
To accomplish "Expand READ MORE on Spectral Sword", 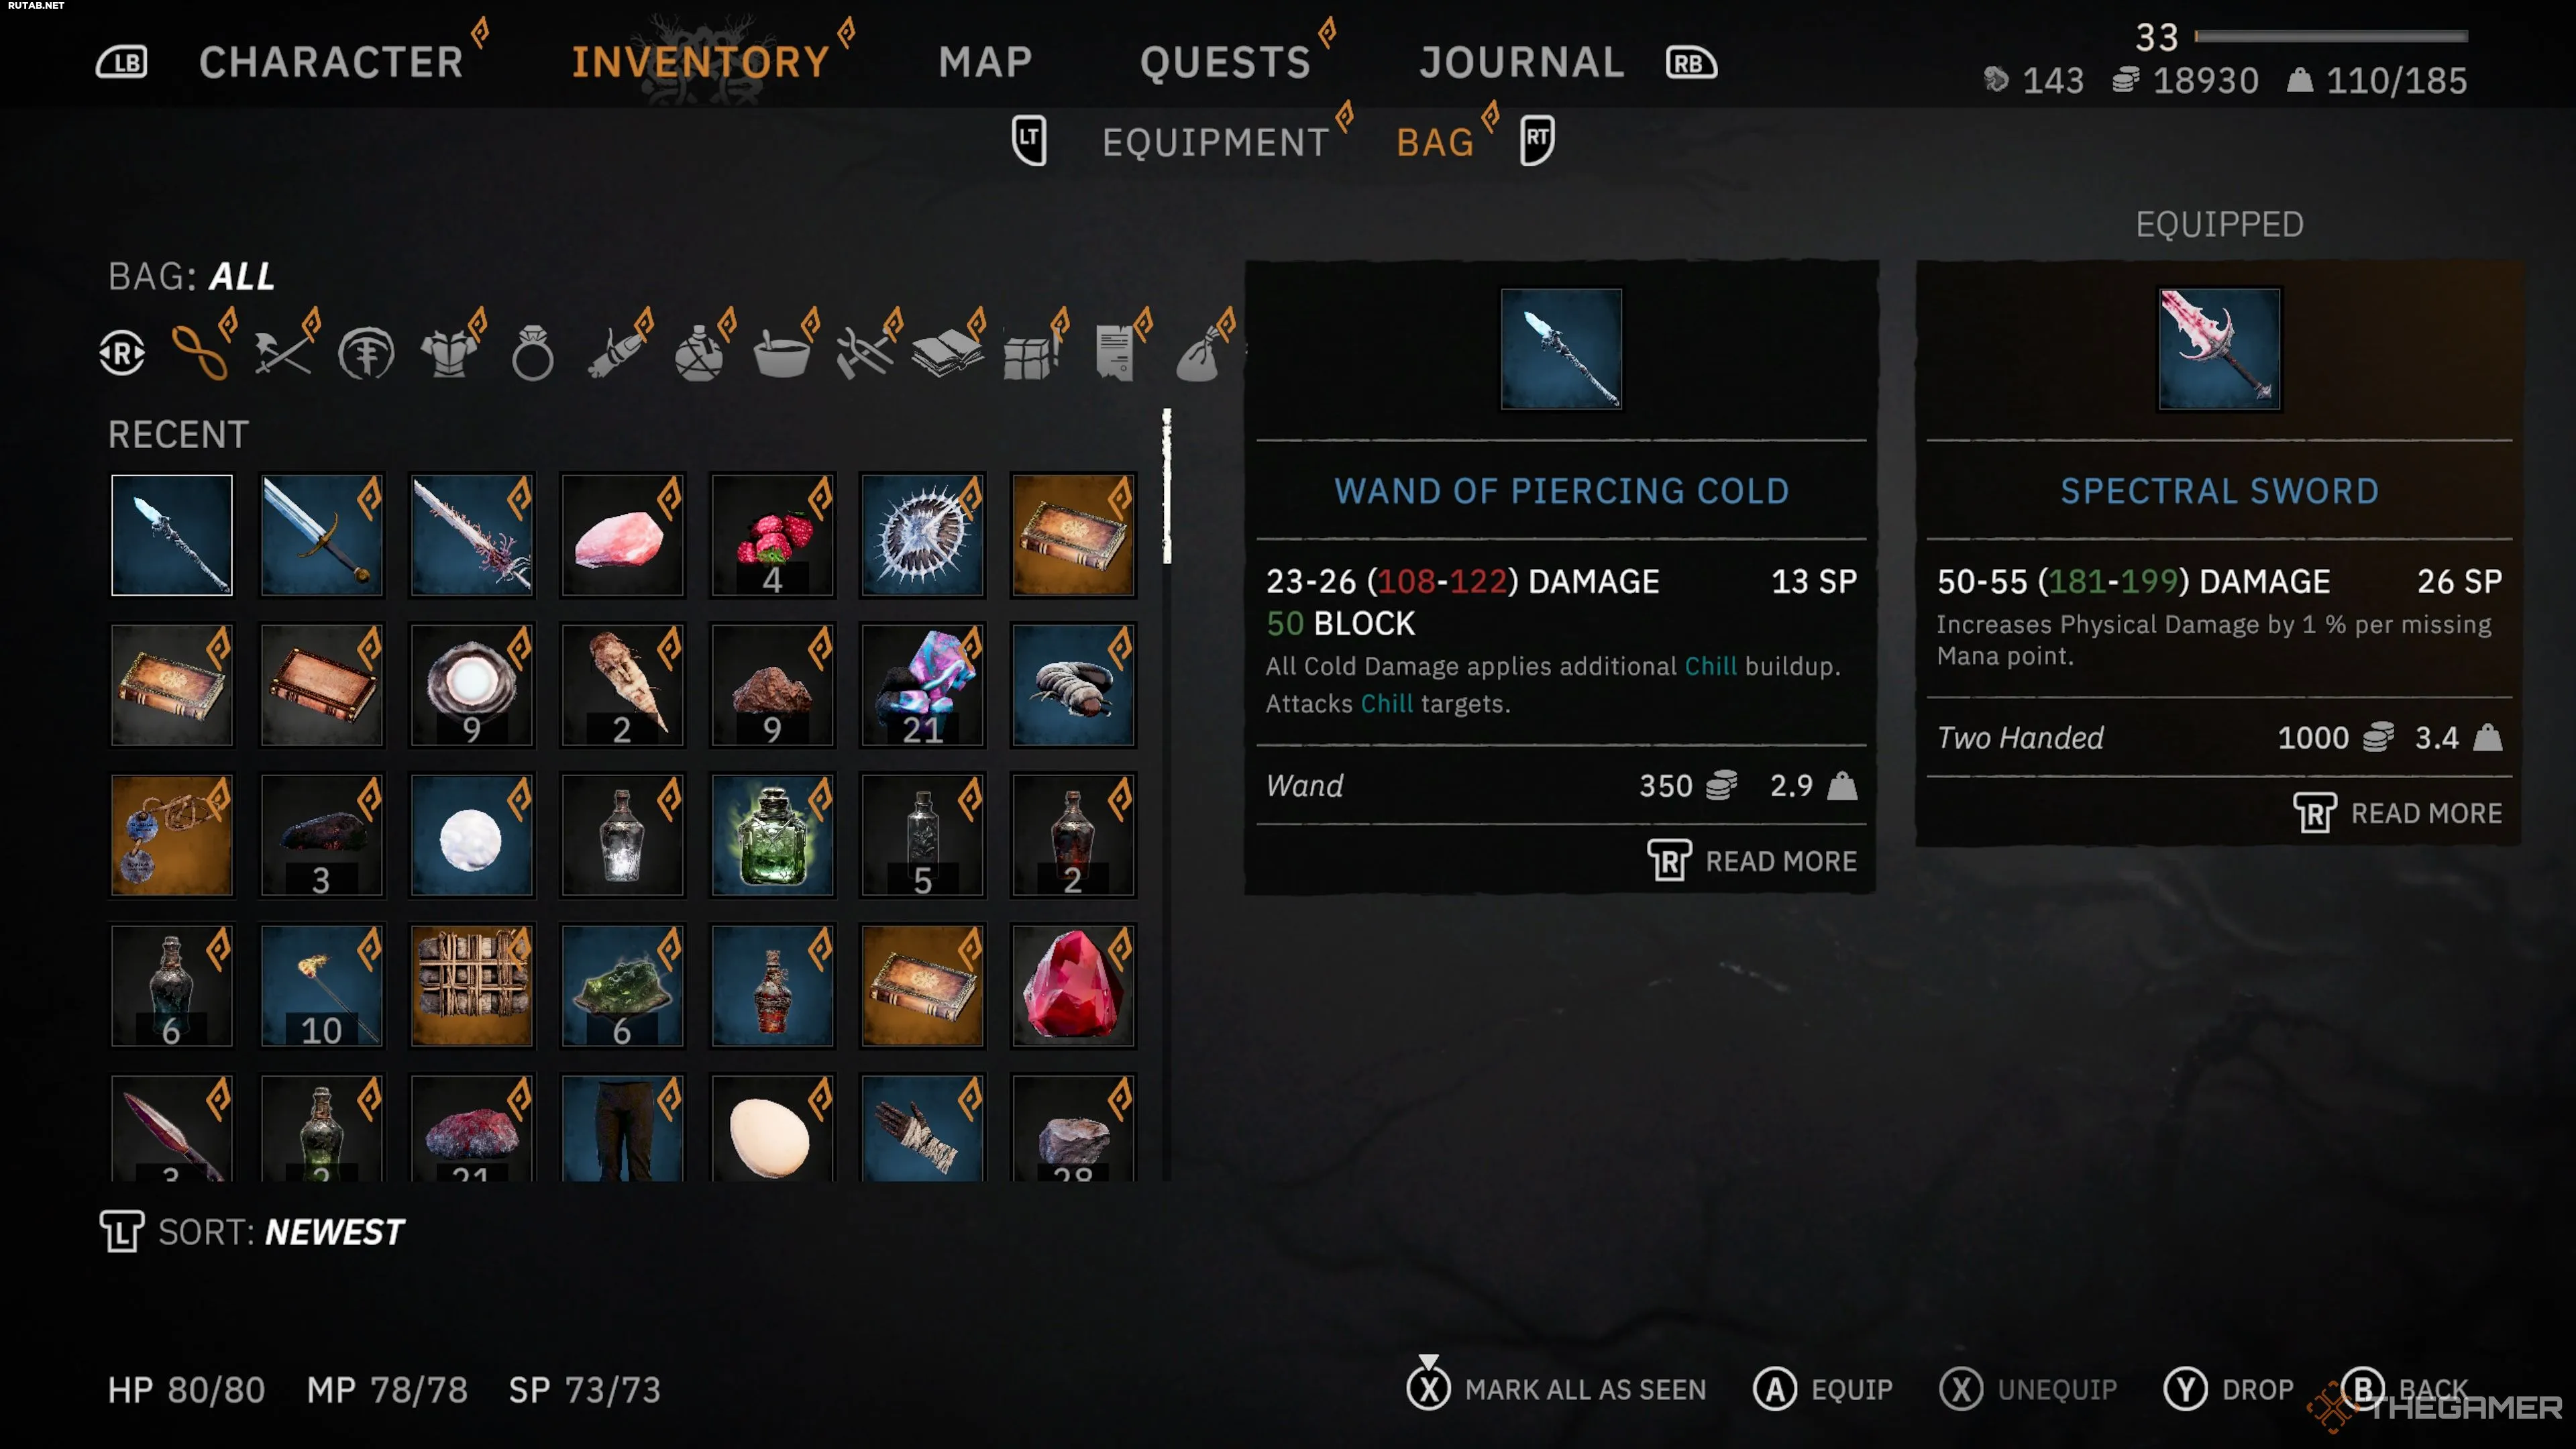I will click(x=2397, y=813).
